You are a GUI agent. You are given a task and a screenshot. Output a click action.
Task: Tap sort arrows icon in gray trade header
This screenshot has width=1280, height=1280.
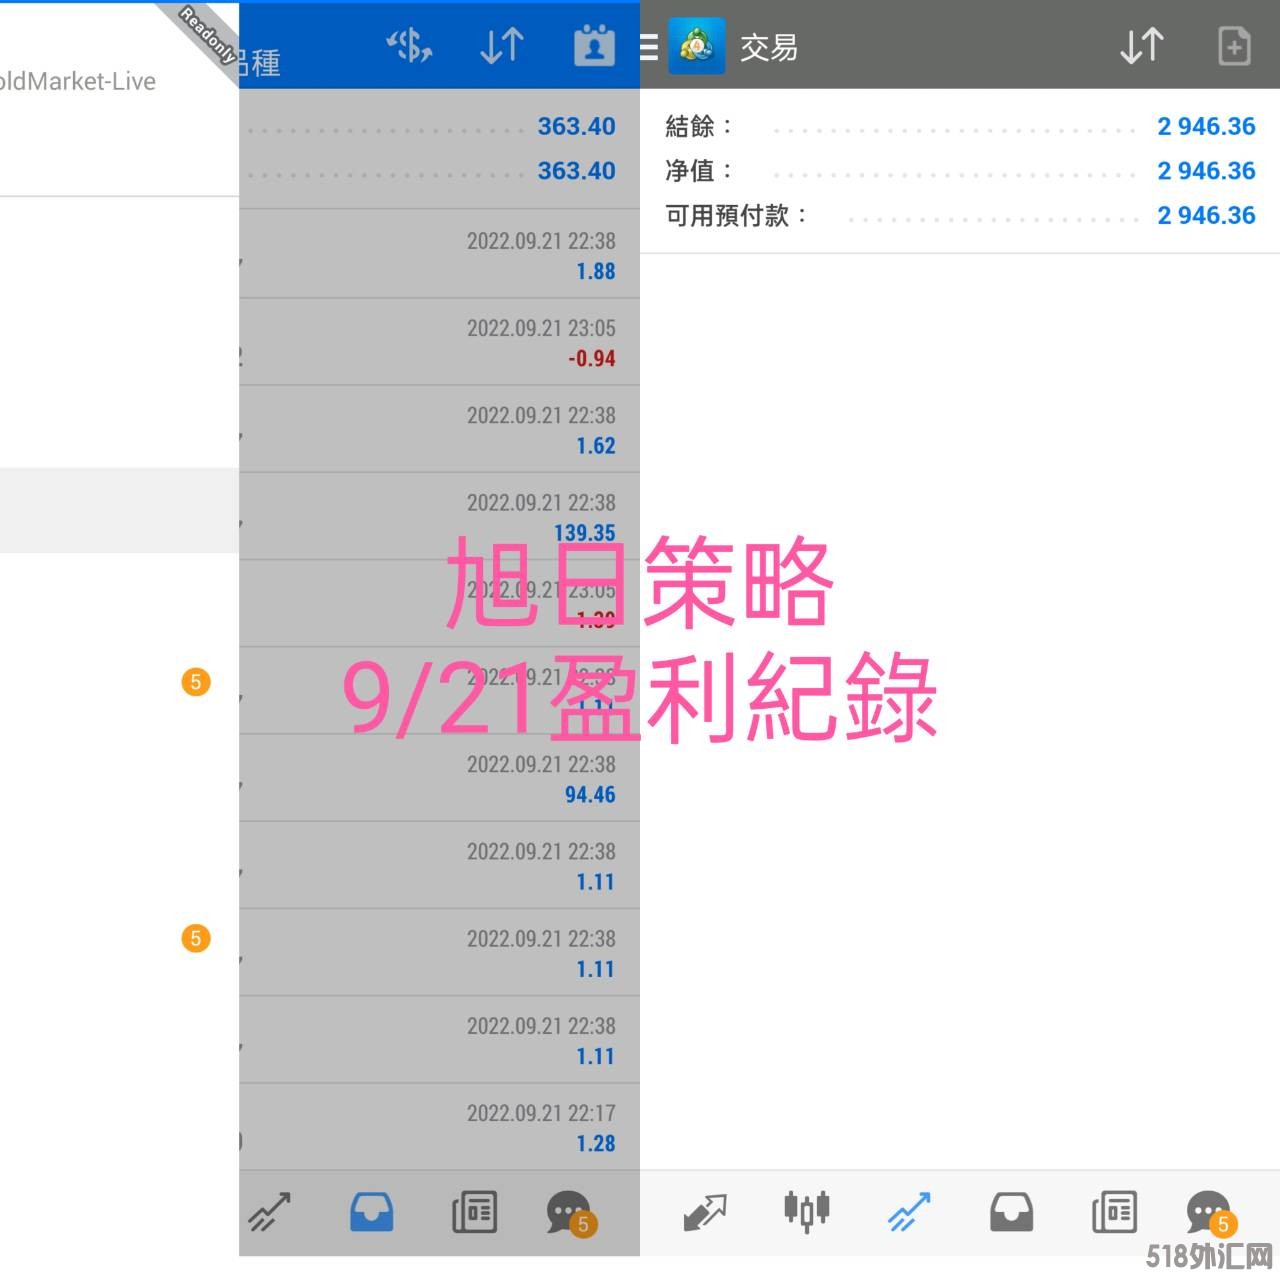pyautogui.click(x=1141, y=46)
